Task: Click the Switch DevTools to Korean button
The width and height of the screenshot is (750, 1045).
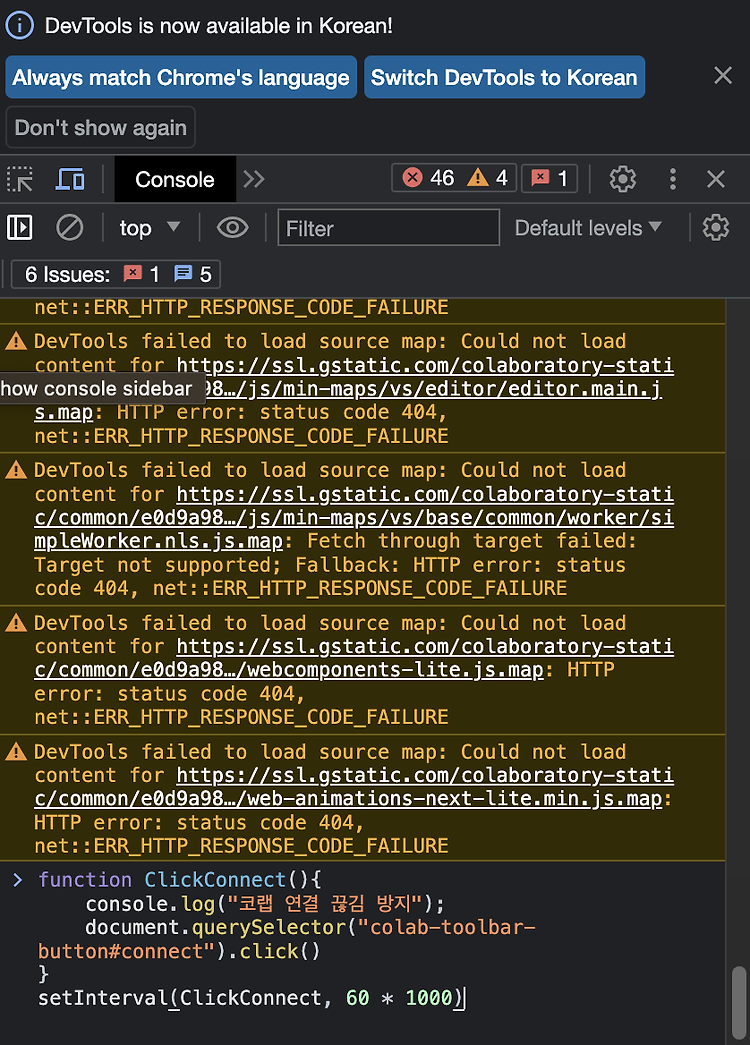Action: [x=504, y=77]
